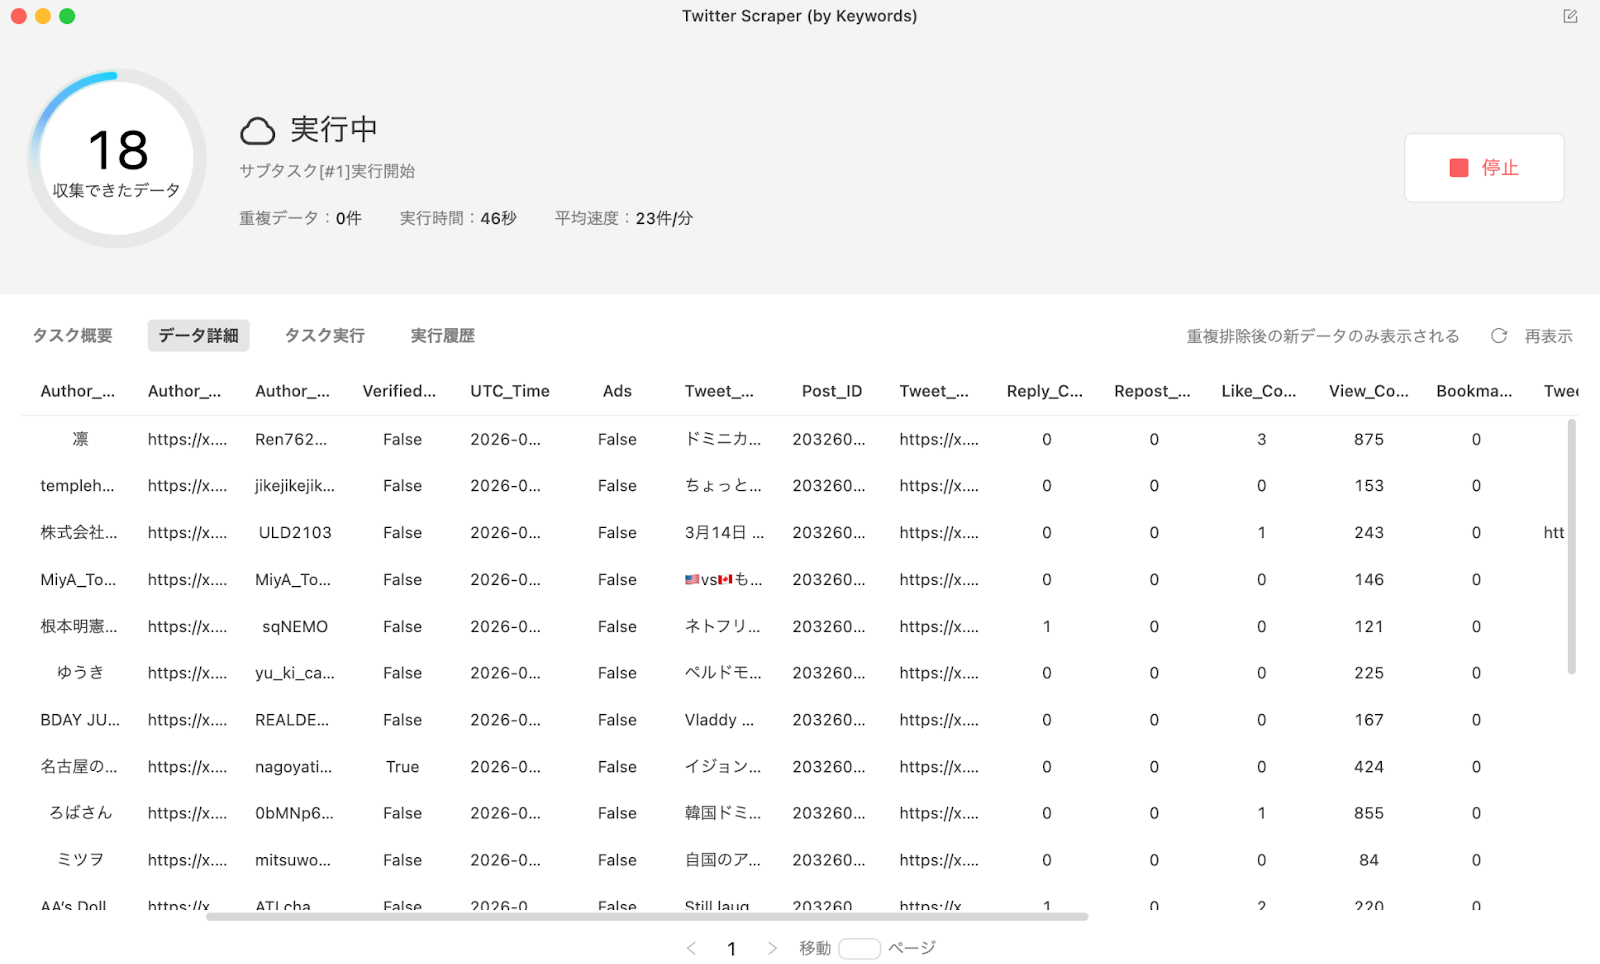Click the True verified cell for nagoyati

tap(402, 767)
